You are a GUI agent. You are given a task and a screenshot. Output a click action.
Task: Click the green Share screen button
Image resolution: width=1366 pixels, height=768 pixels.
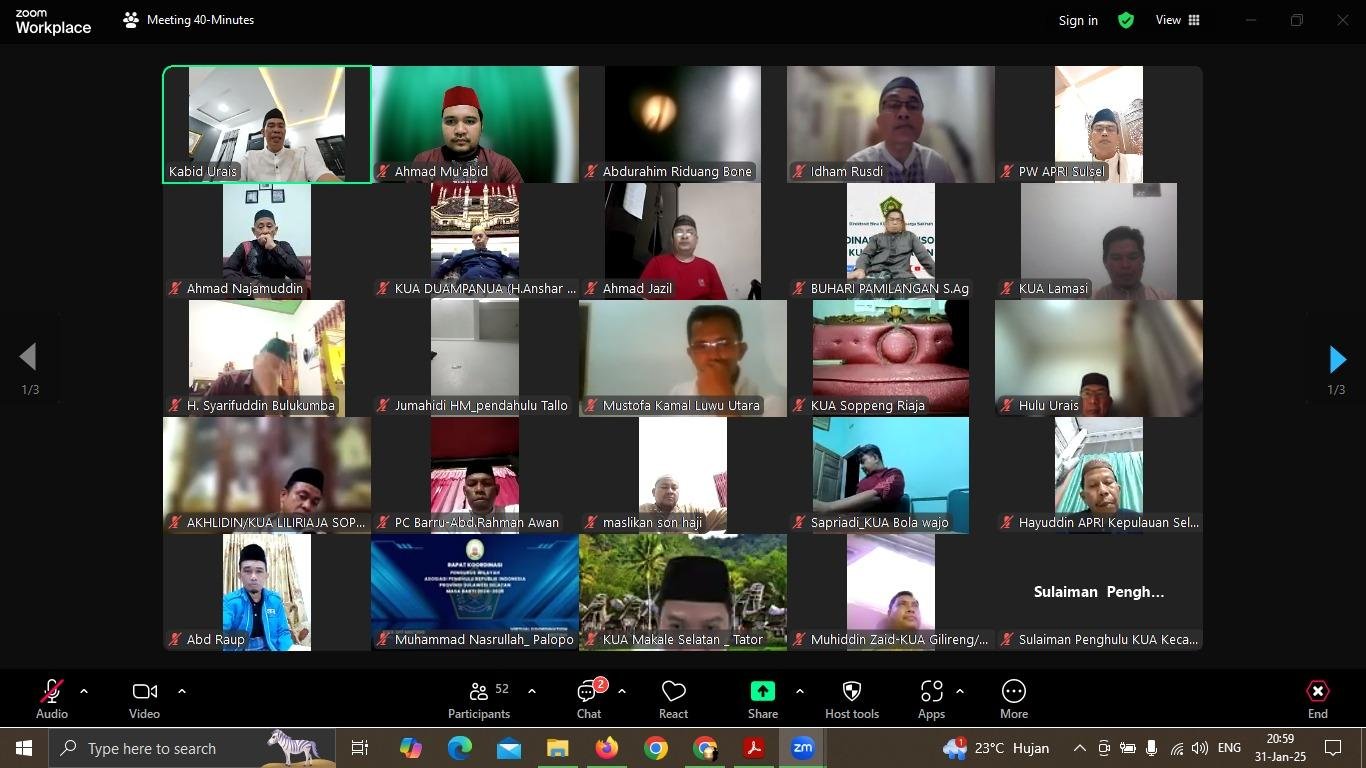(763, 699)
